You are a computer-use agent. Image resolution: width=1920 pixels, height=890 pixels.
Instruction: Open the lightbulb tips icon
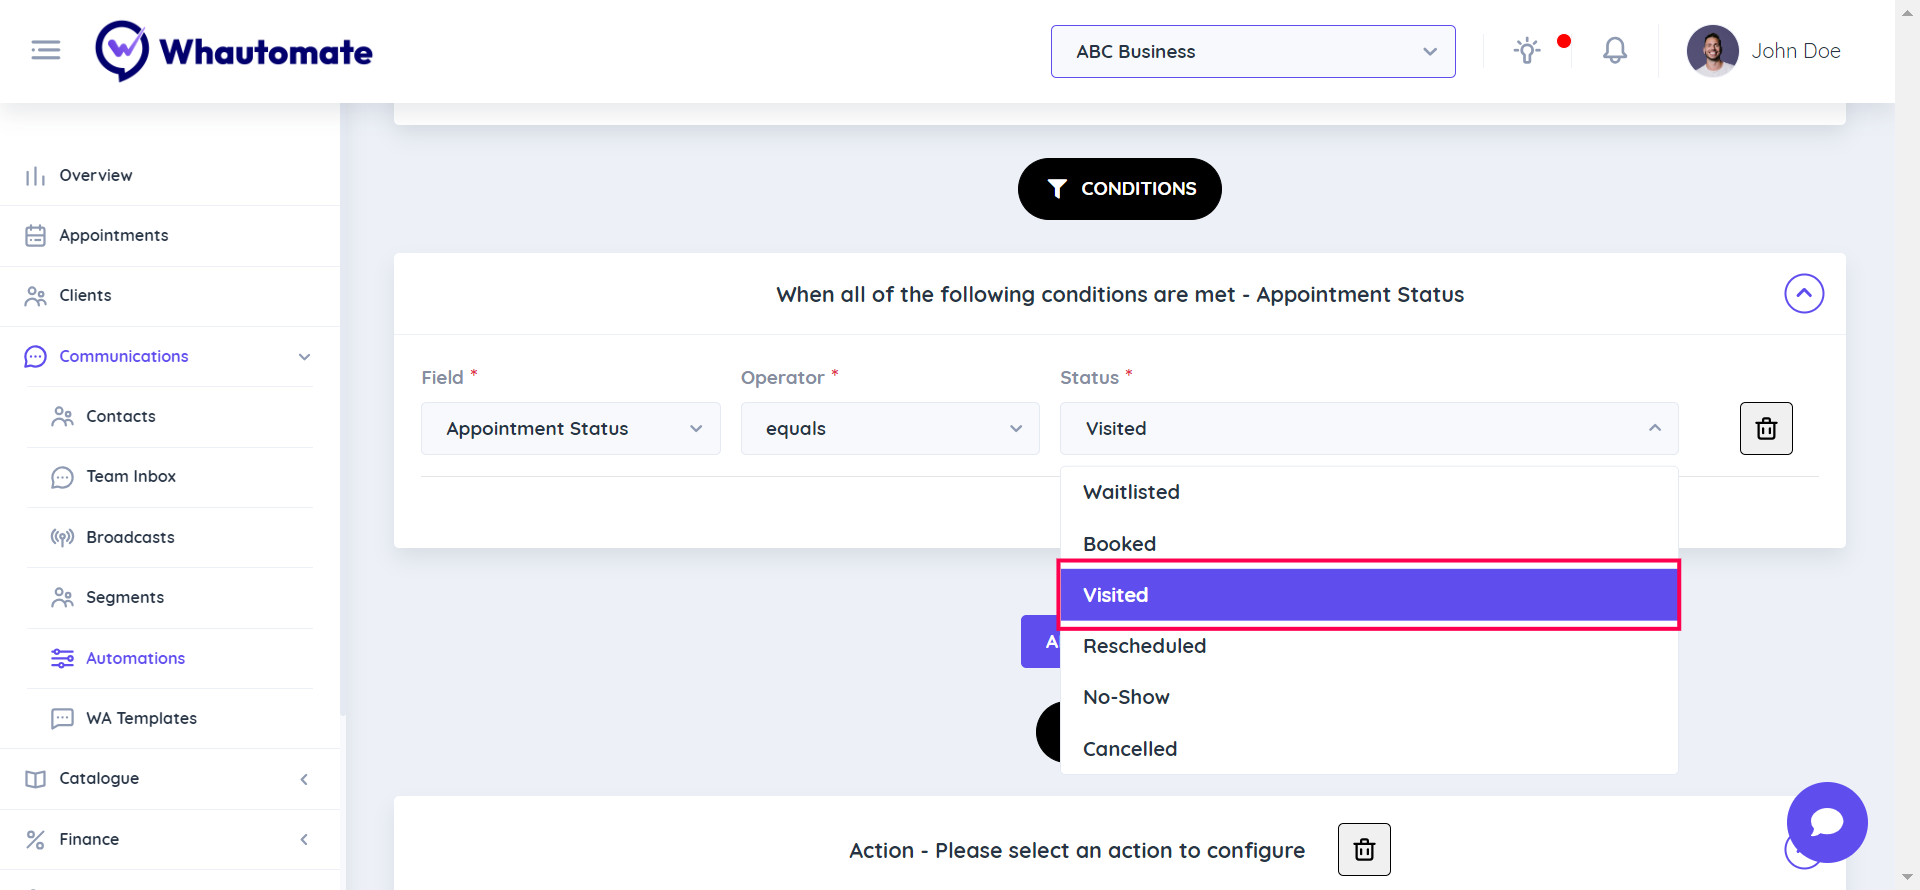point(1526,51)
